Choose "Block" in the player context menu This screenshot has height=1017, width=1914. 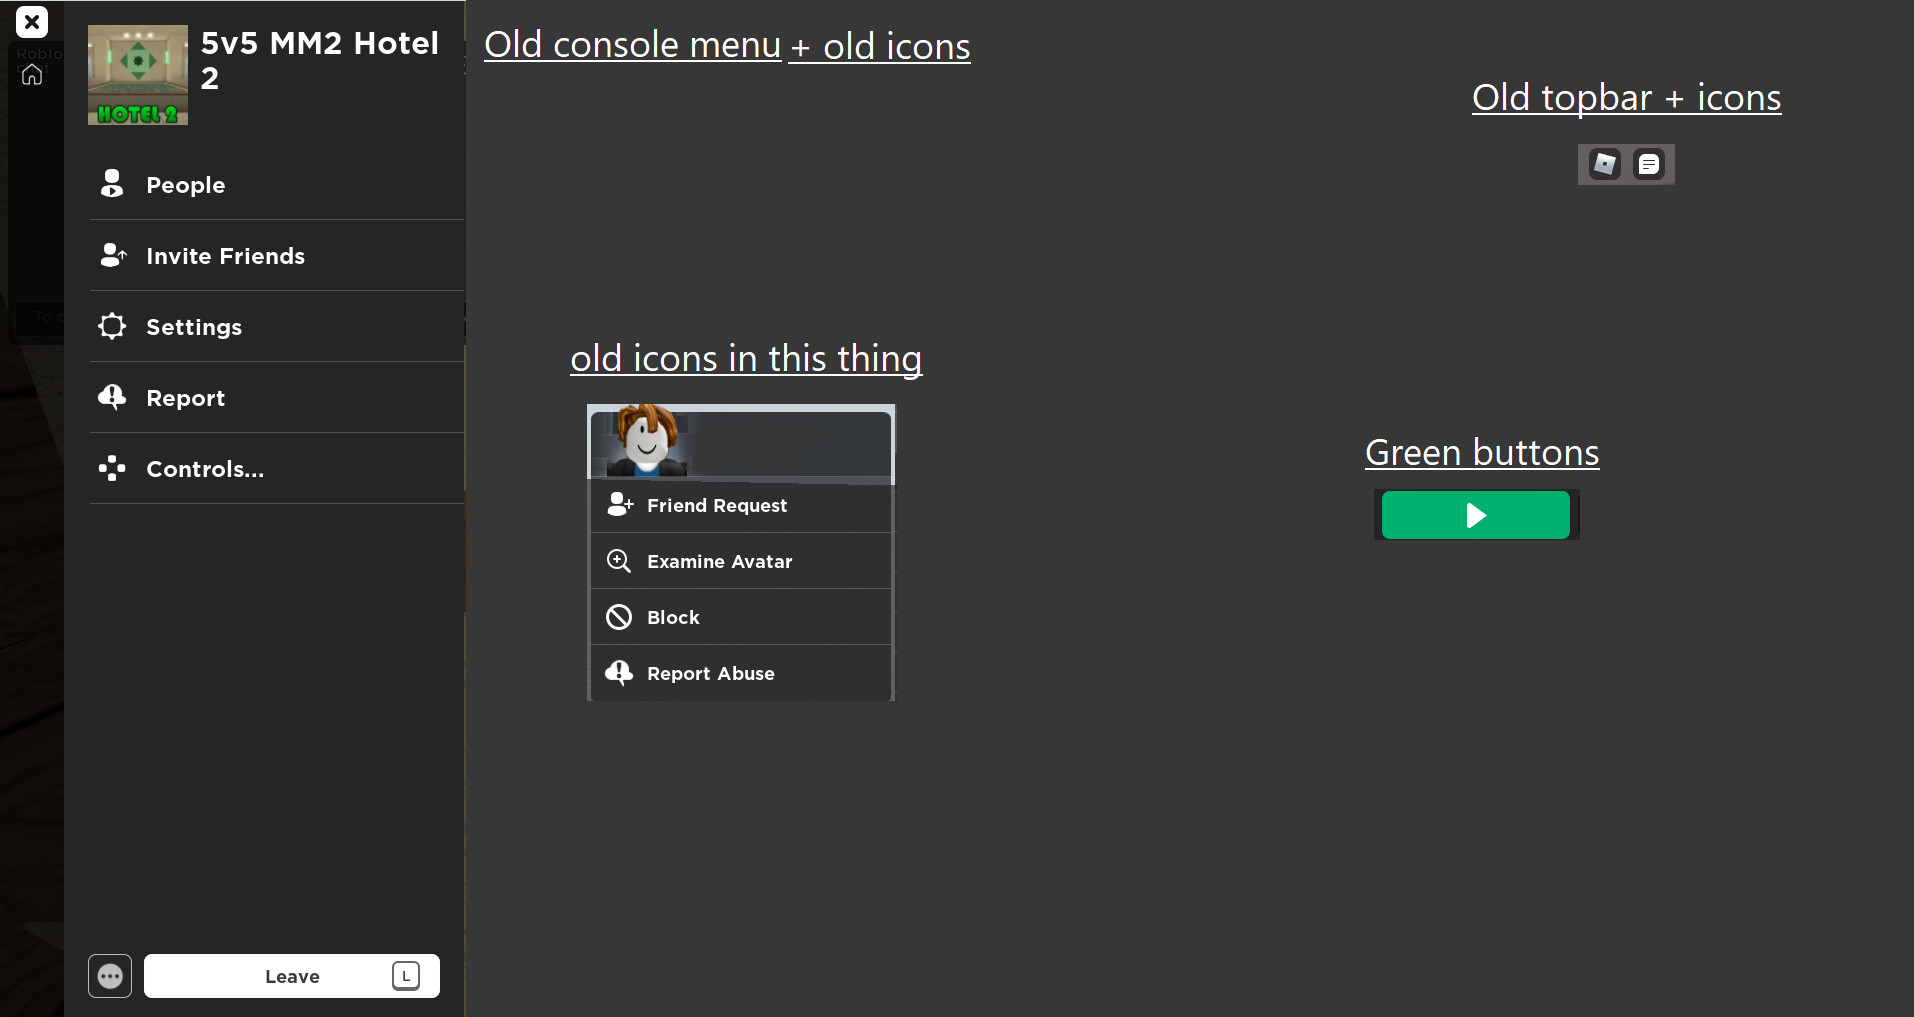click(673, 616)
